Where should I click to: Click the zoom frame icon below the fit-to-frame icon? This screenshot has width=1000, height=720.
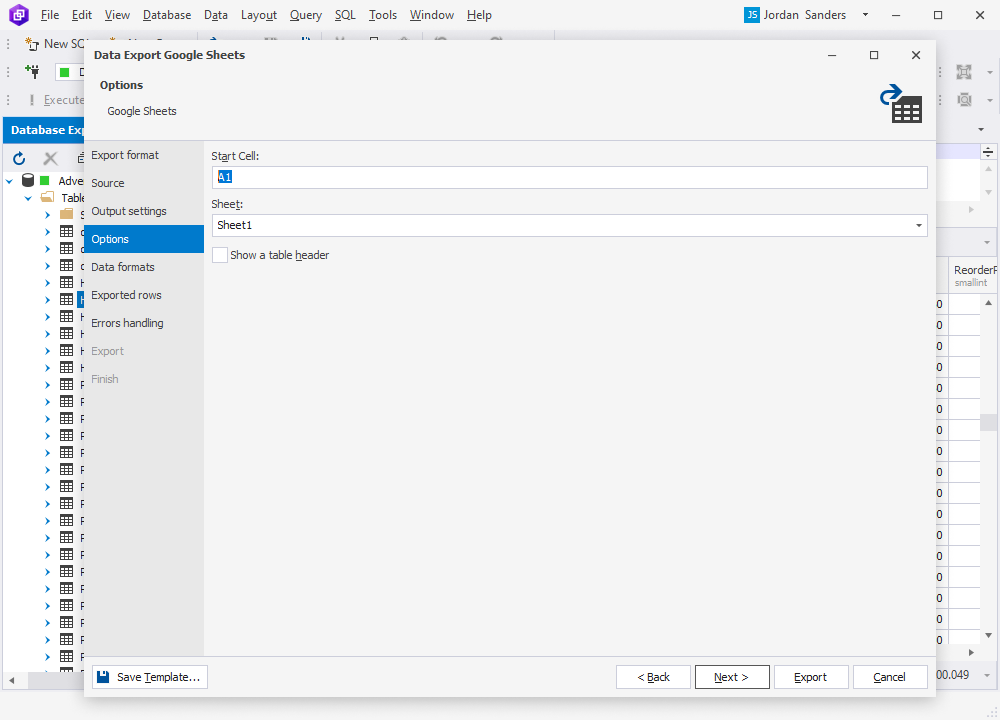964,99
